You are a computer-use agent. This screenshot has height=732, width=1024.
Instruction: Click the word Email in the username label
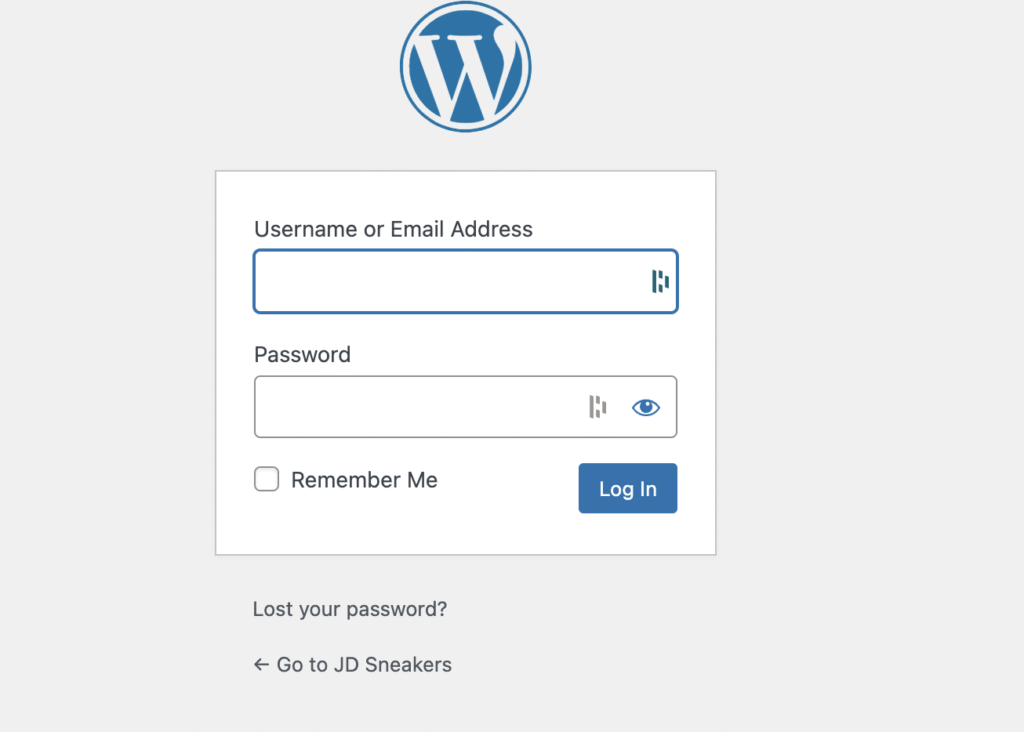click(417, 229)
